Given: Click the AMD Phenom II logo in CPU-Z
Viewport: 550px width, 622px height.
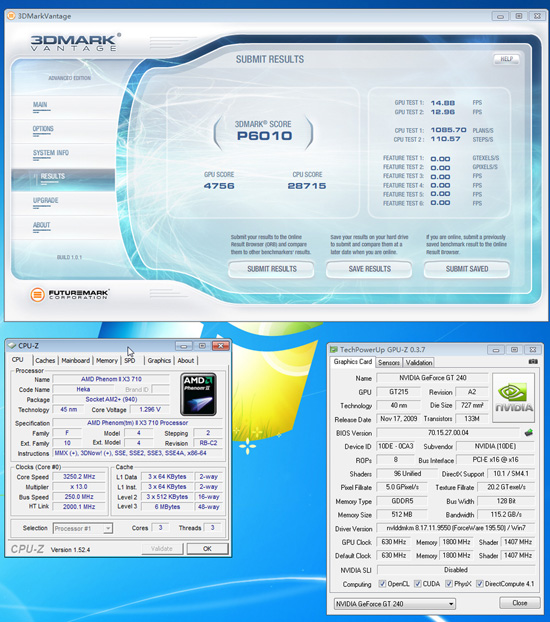Looking at the screenshot, I should (198, 394).
